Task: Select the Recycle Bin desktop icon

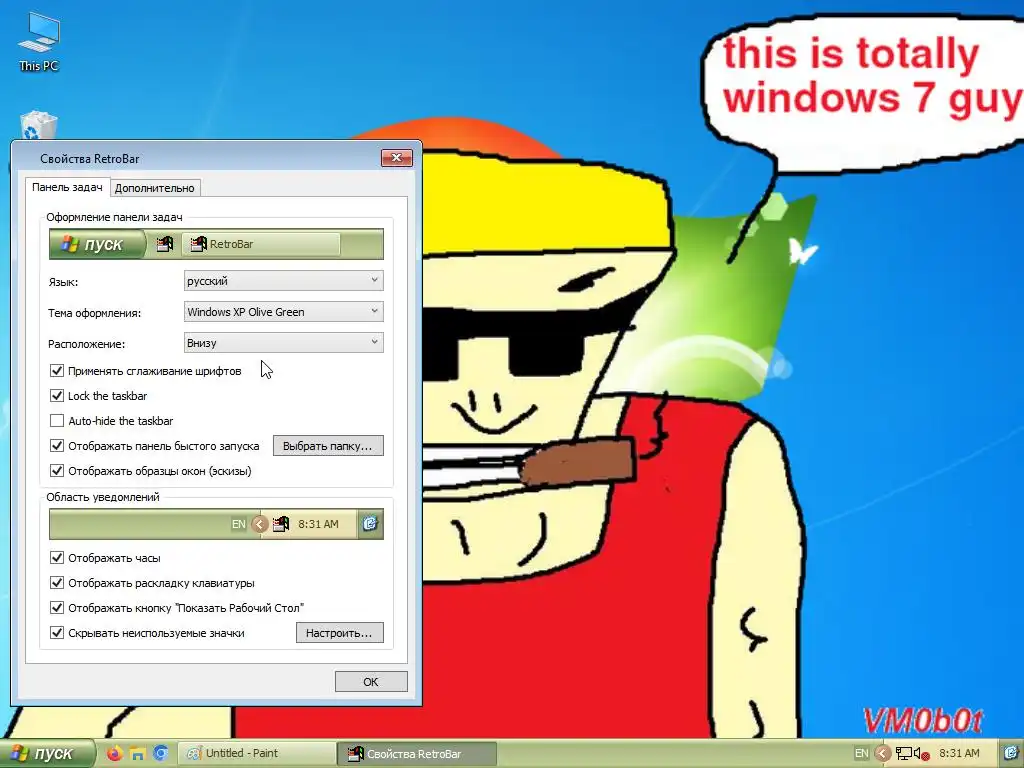Action: tap(39, 126)
